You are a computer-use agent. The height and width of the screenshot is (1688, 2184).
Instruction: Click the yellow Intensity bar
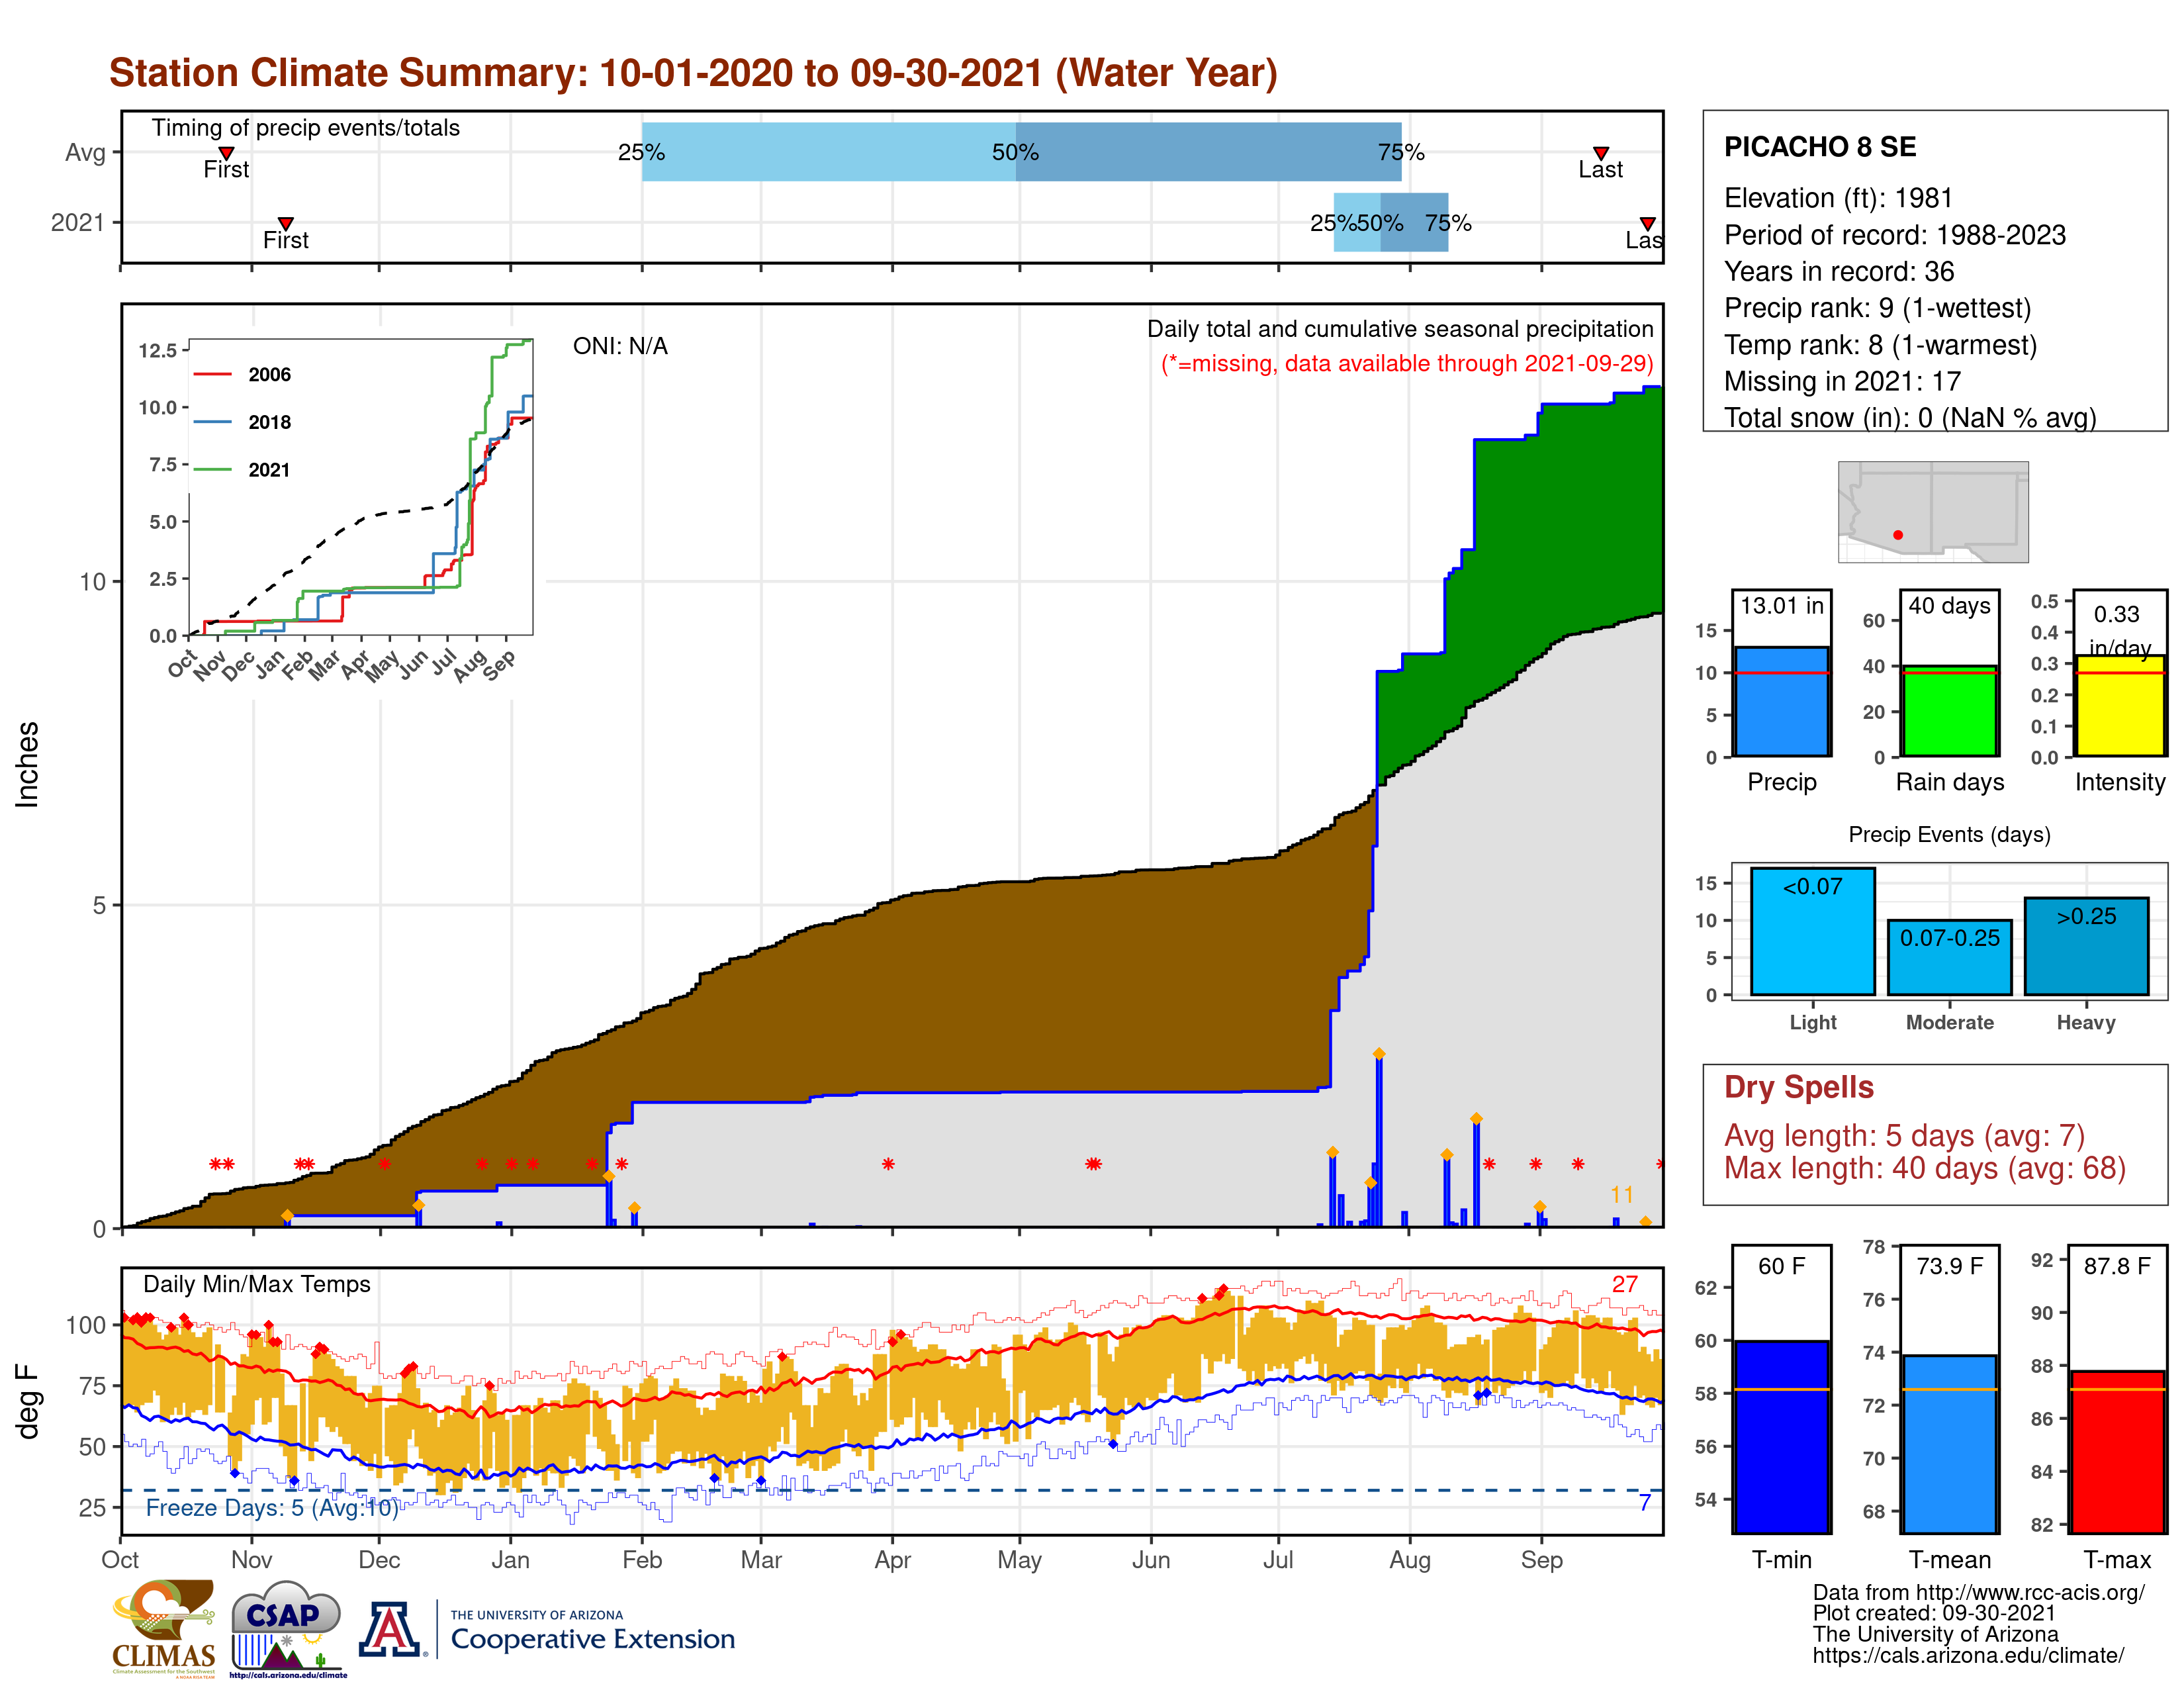pyautogui.click(x=2119, y=705)
